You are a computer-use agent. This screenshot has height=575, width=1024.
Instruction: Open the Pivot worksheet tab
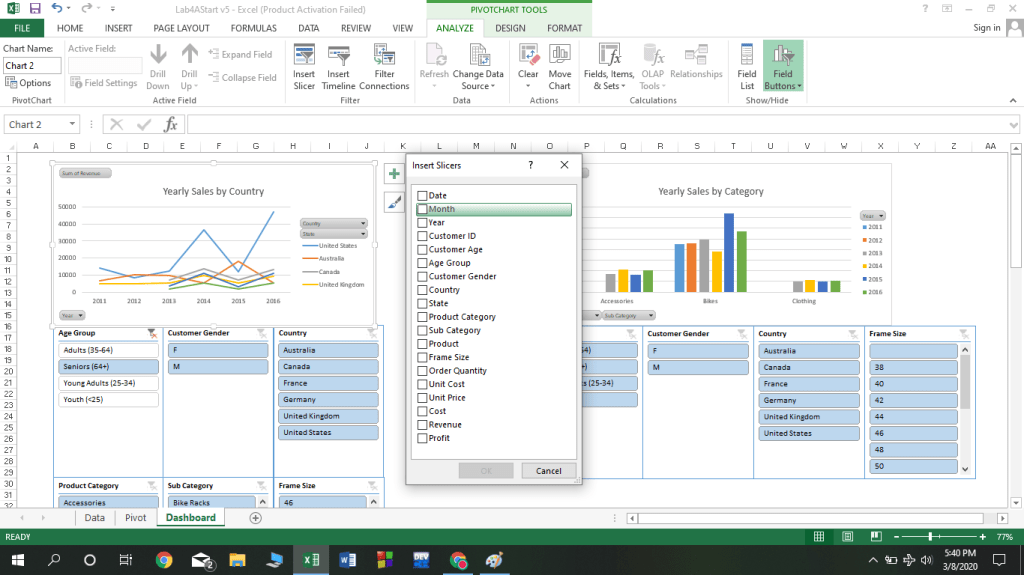(135, 518)
